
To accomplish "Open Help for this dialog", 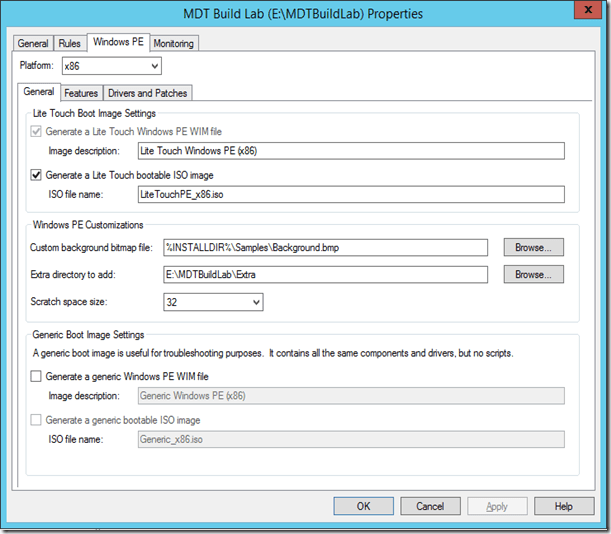I will (563, 506).
